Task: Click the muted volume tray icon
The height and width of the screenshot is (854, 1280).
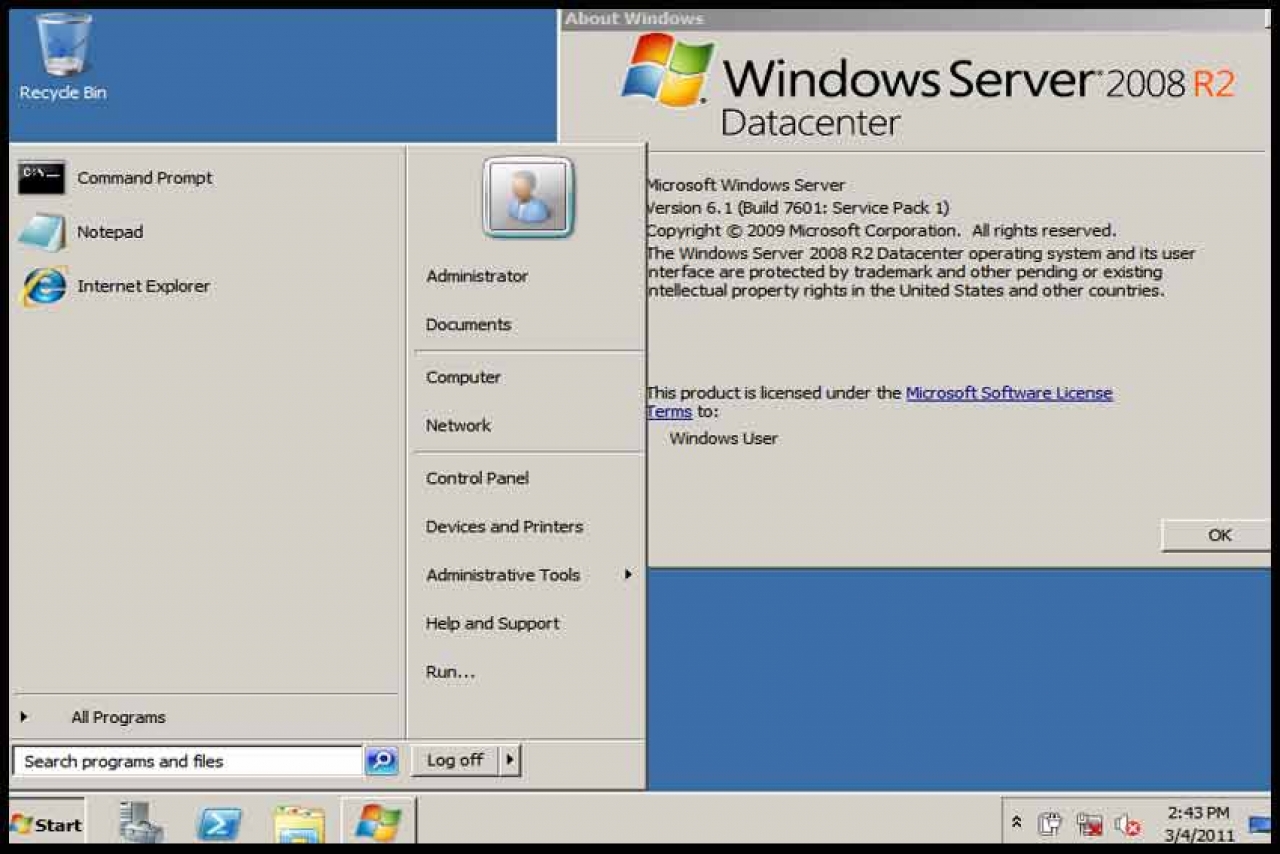Action: 1128,825
